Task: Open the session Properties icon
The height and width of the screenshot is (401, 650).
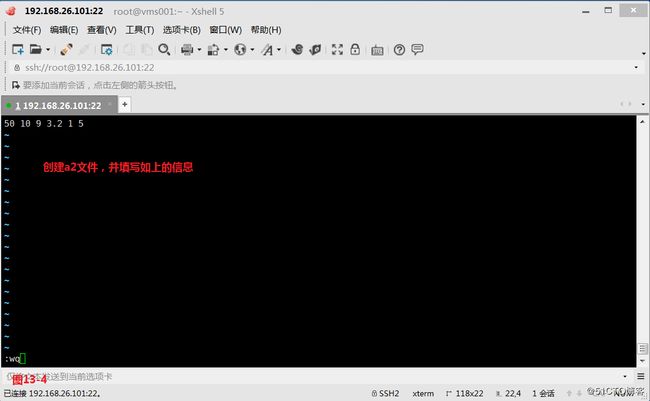Action: (107, 50)
